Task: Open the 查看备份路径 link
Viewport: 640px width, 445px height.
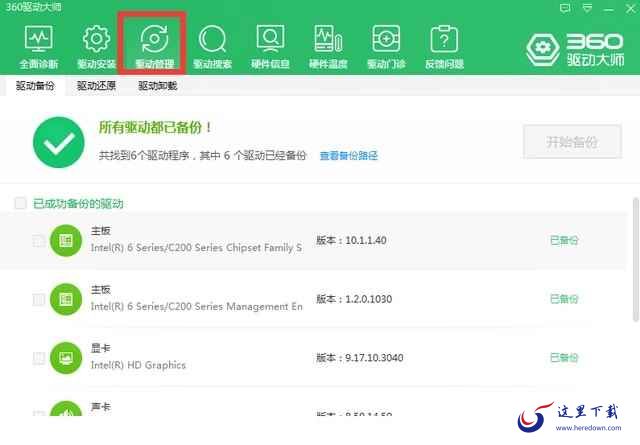Action: tap(349, 156)
